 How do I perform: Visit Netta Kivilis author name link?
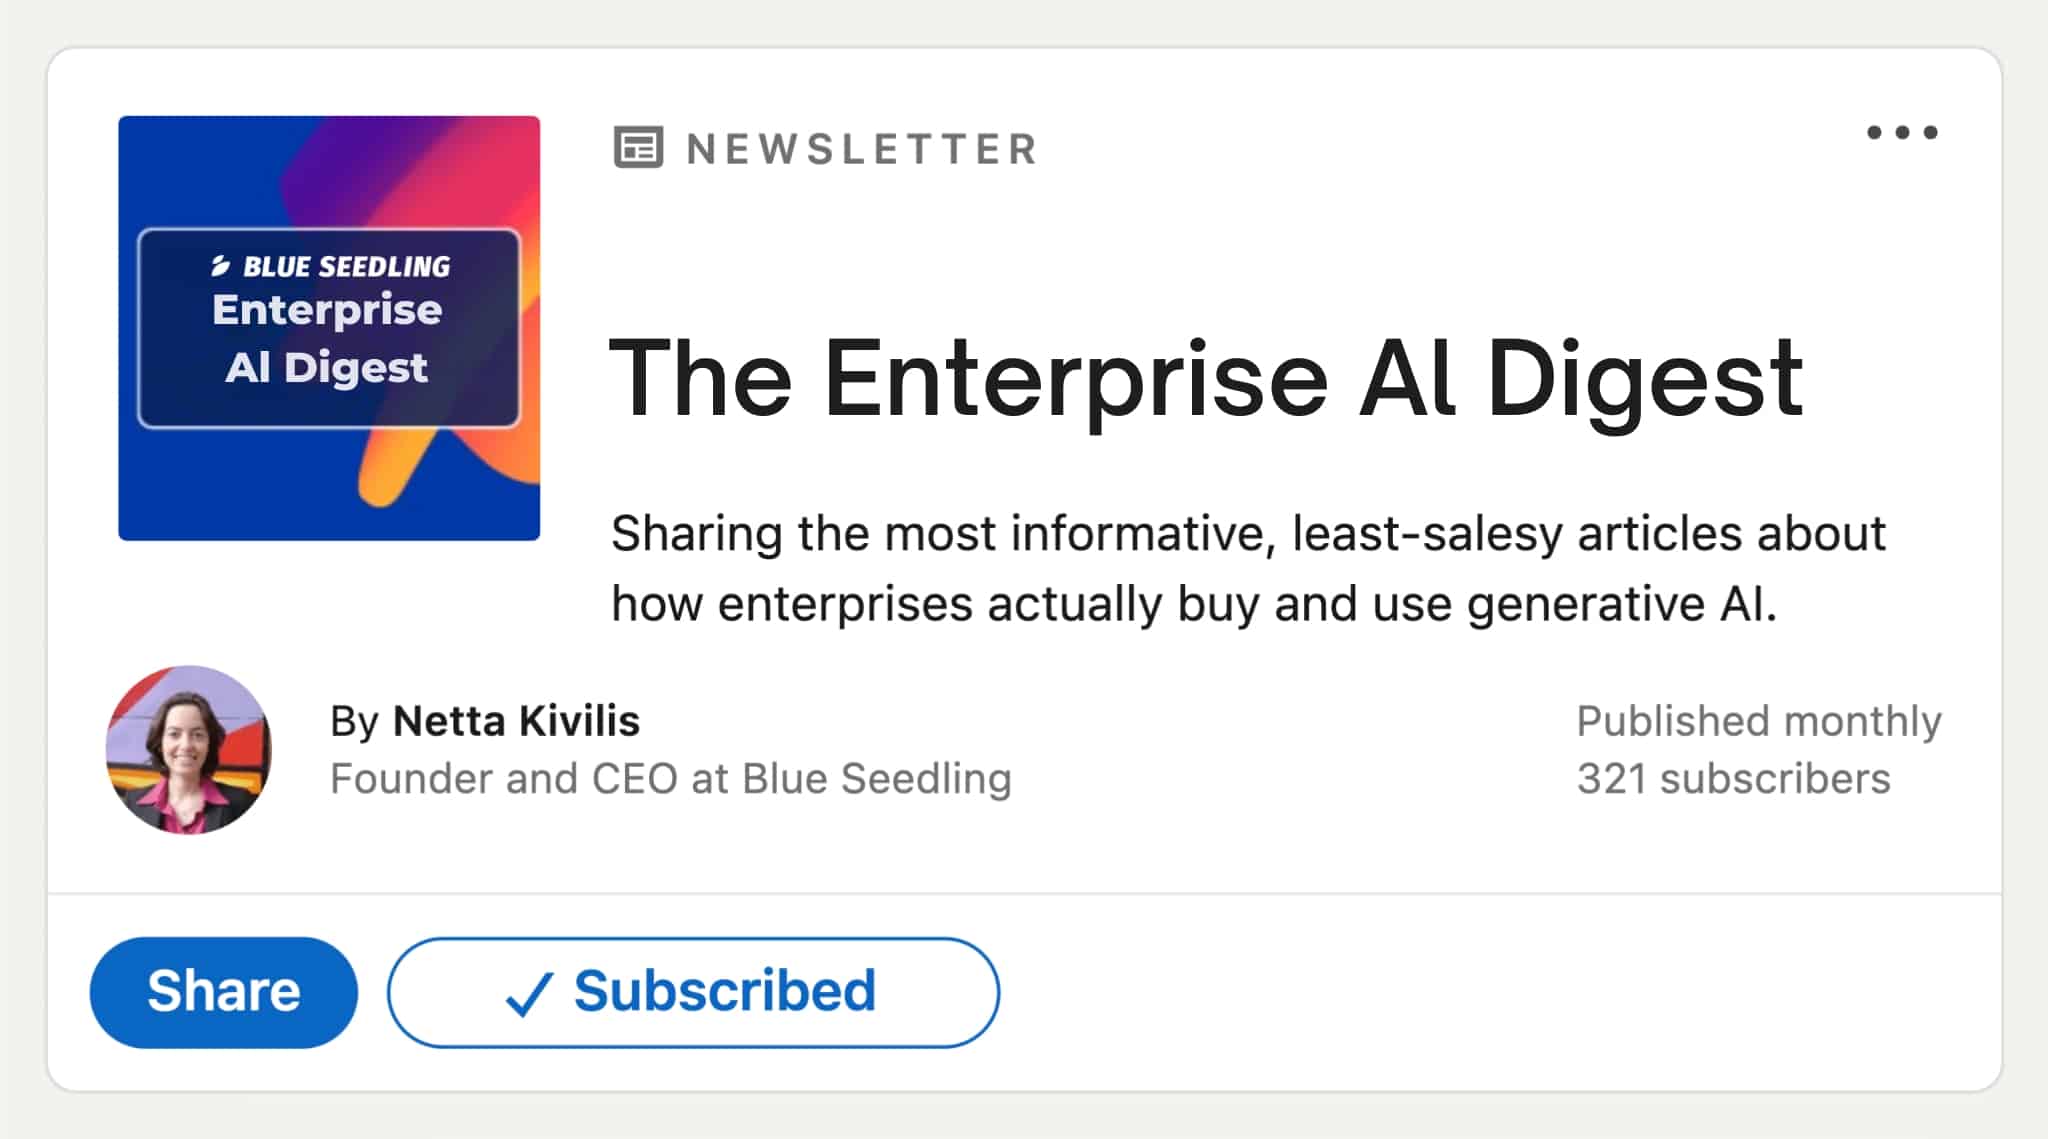point(516,721)
